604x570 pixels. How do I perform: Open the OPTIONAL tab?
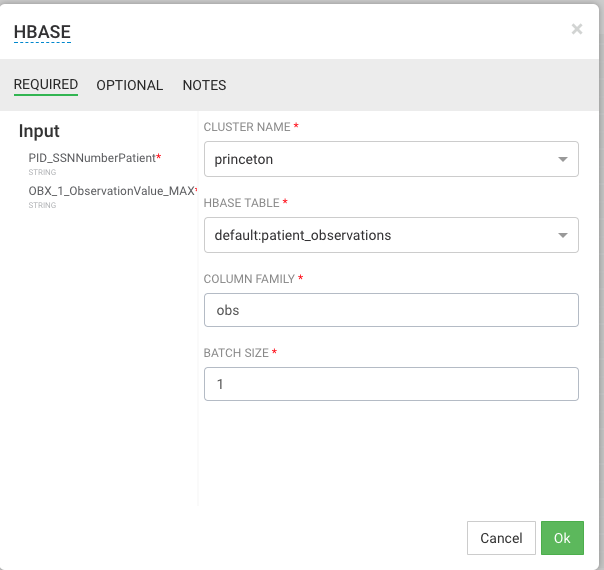[x=129, y=85]
